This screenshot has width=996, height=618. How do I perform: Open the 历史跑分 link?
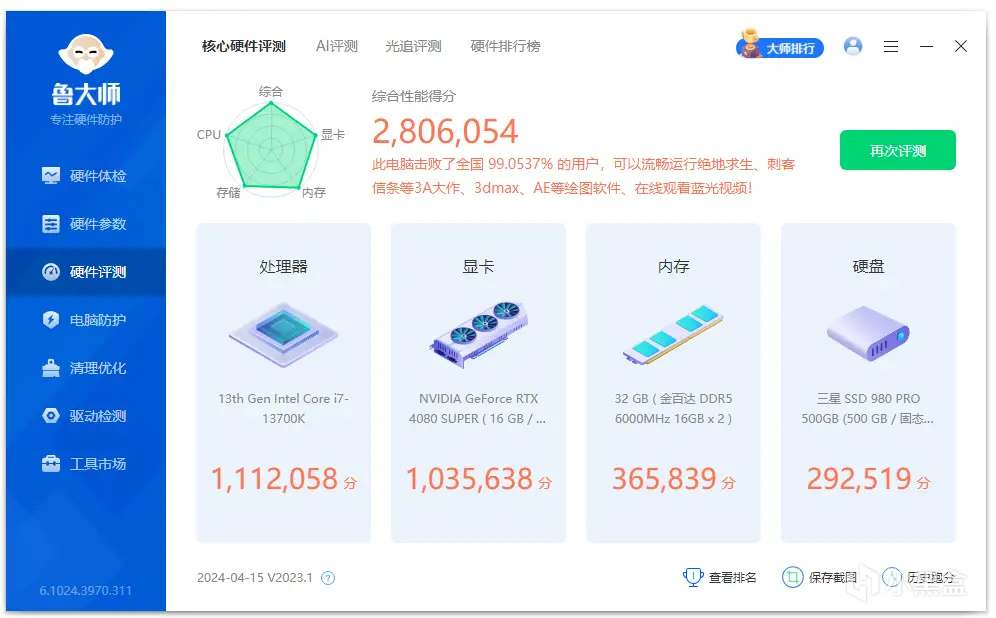tap(931, 577)
